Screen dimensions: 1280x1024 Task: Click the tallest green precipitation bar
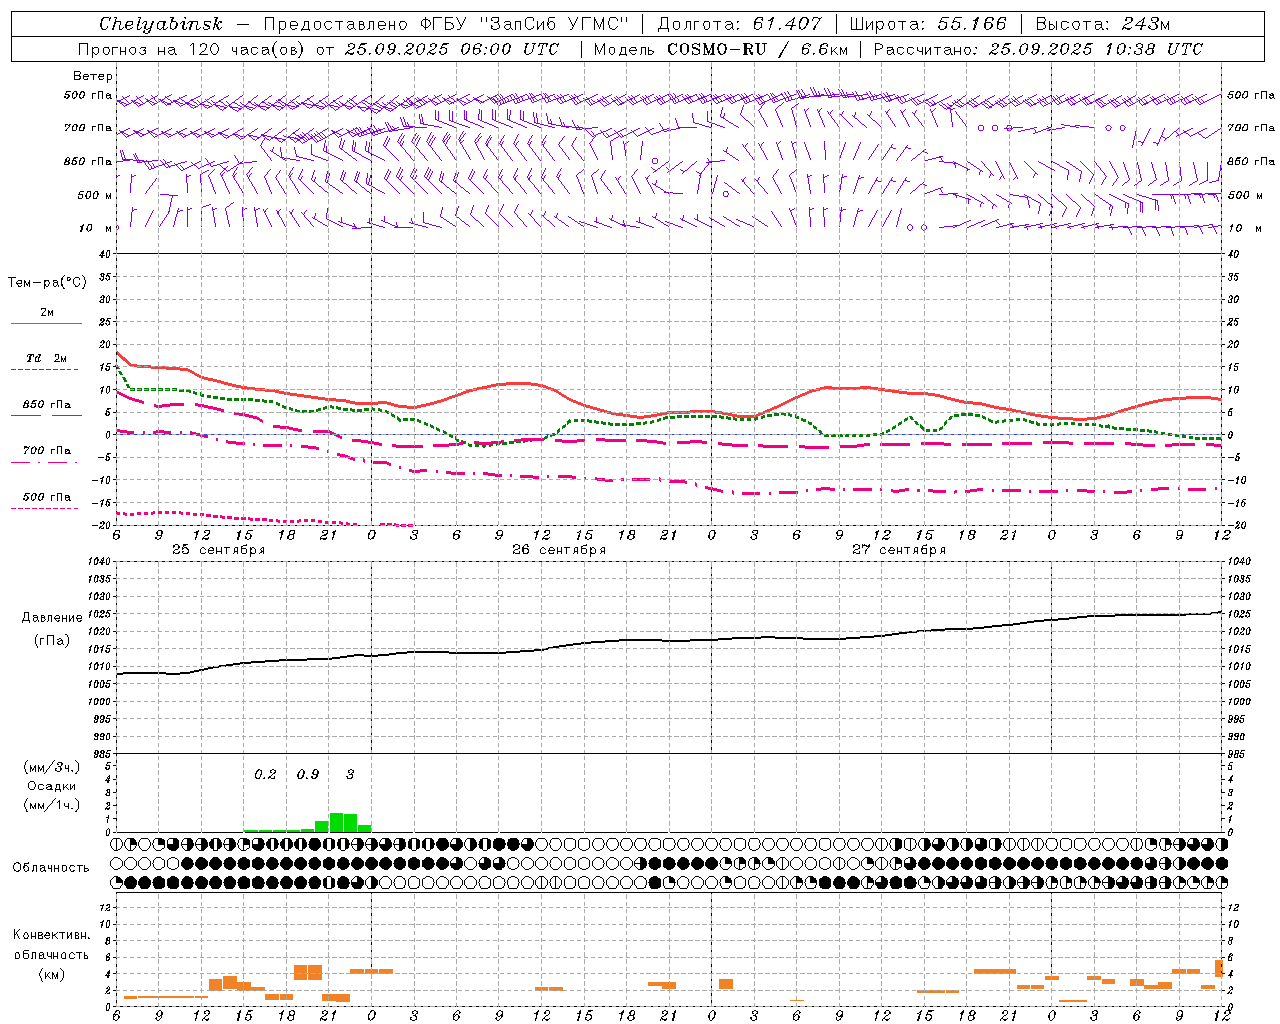pyautogui.click(x=337, y=822)
